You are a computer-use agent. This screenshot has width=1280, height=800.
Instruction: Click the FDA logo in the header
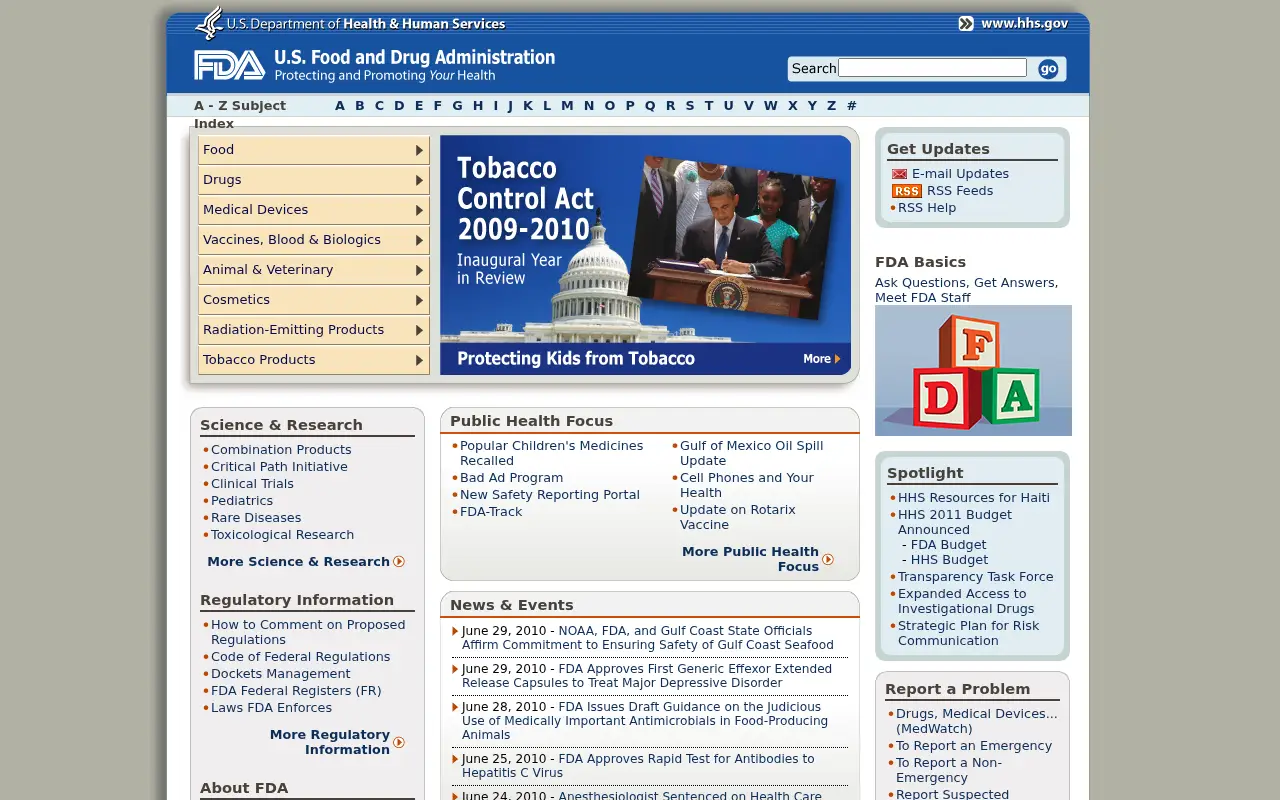coord(229,65)
